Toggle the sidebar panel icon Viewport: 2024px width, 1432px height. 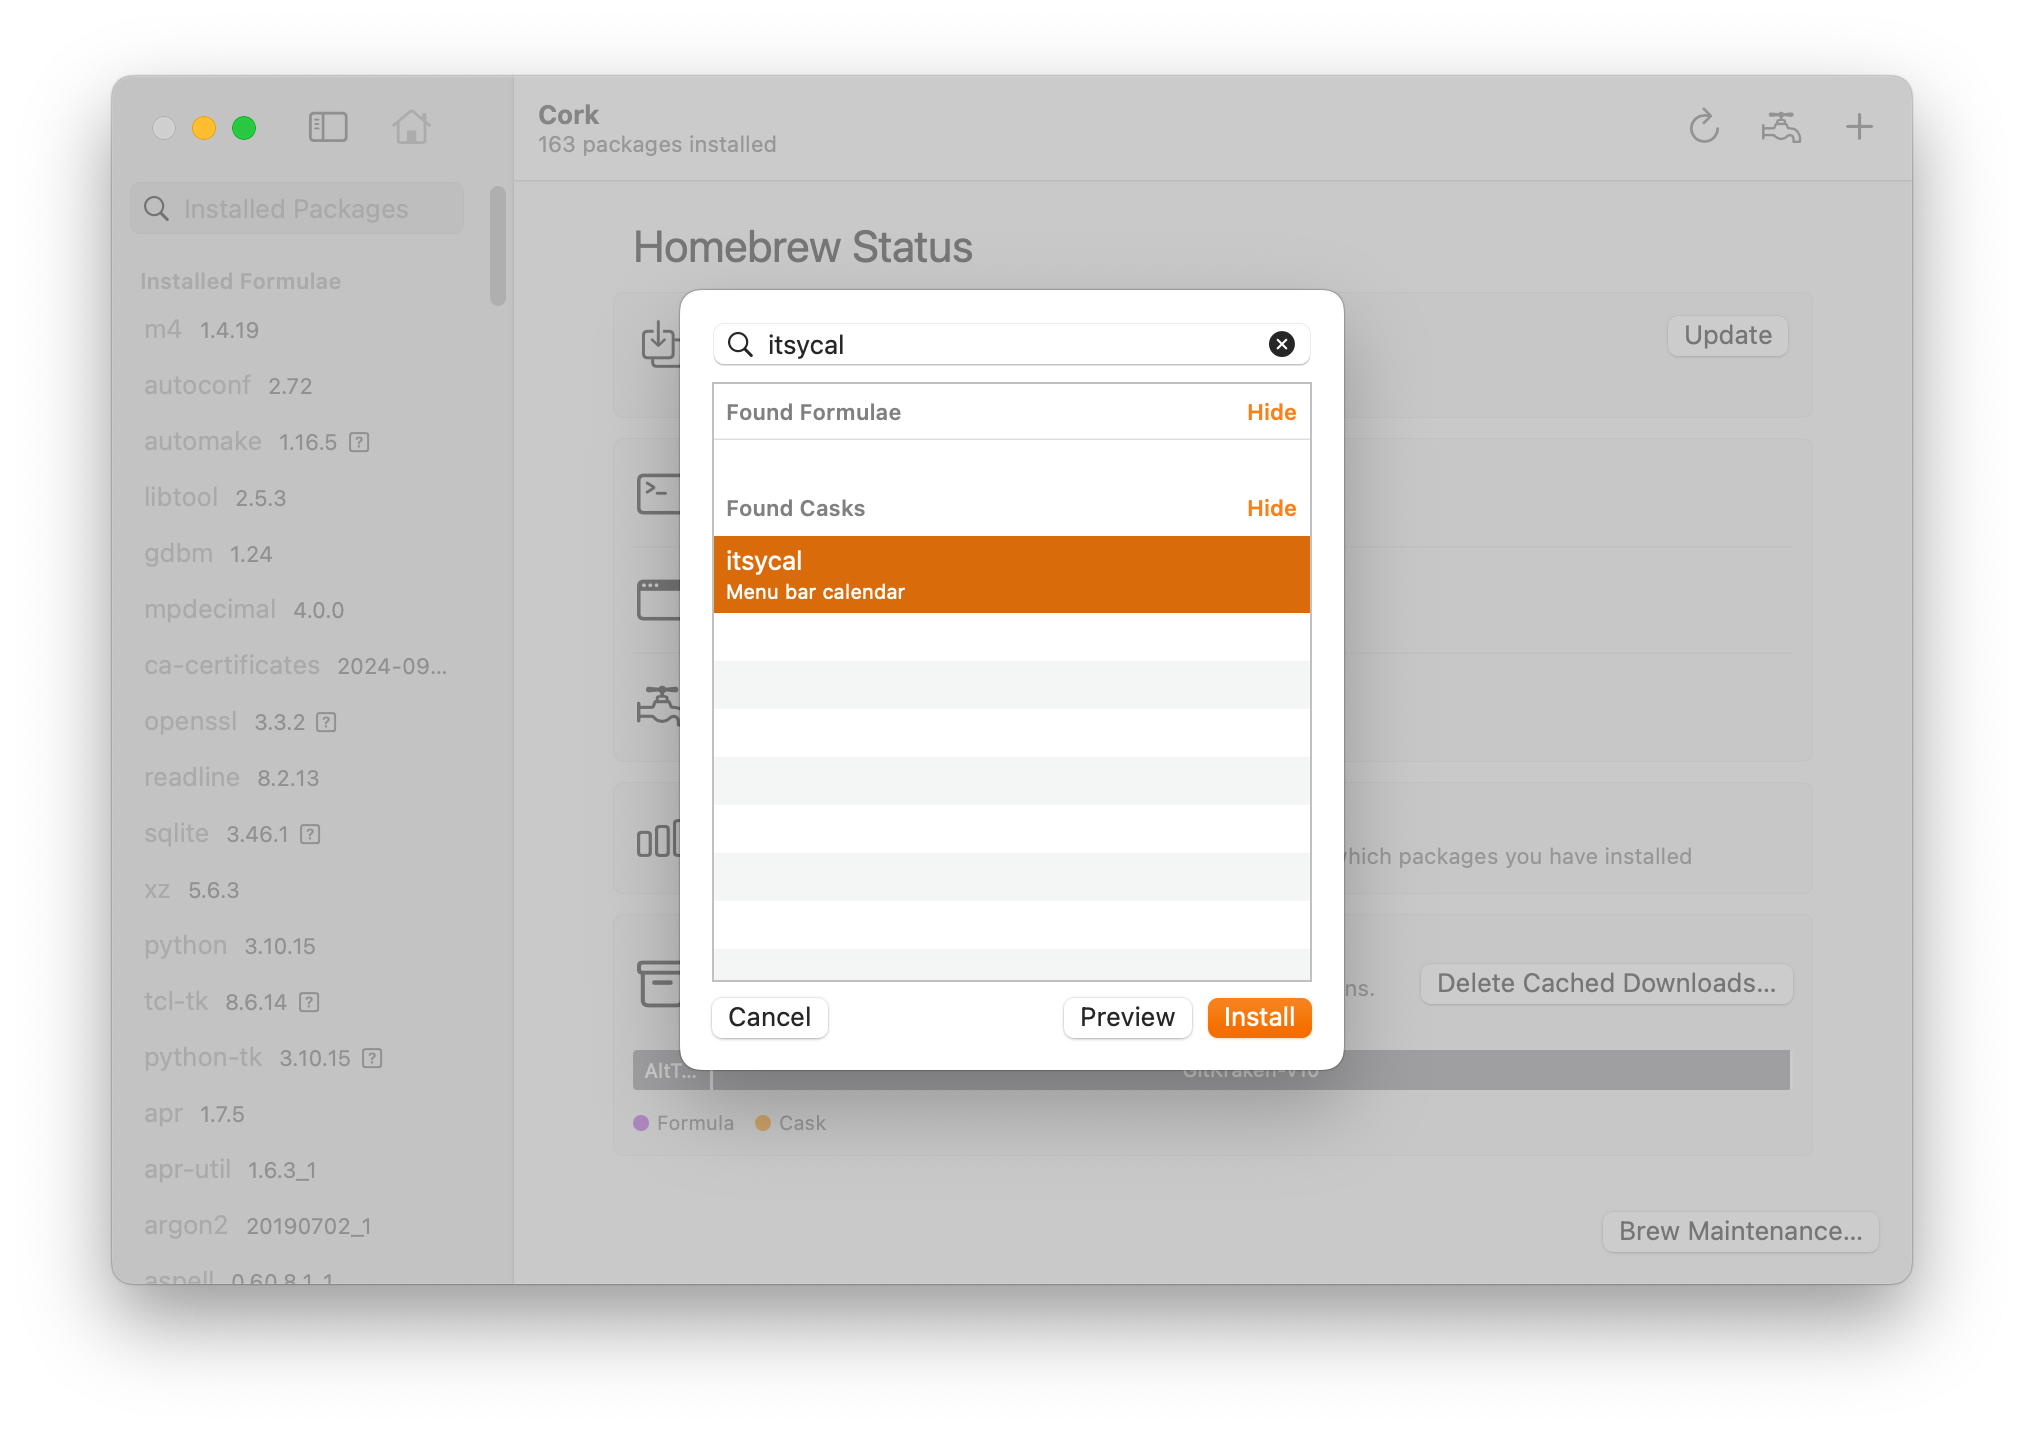click(x=328, y=127)
